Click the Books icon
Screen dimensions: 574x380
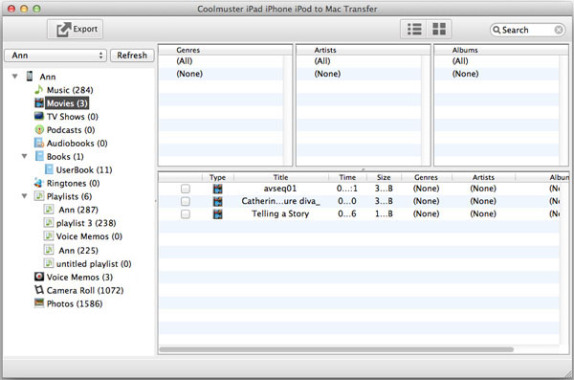(x=39, y=156)
